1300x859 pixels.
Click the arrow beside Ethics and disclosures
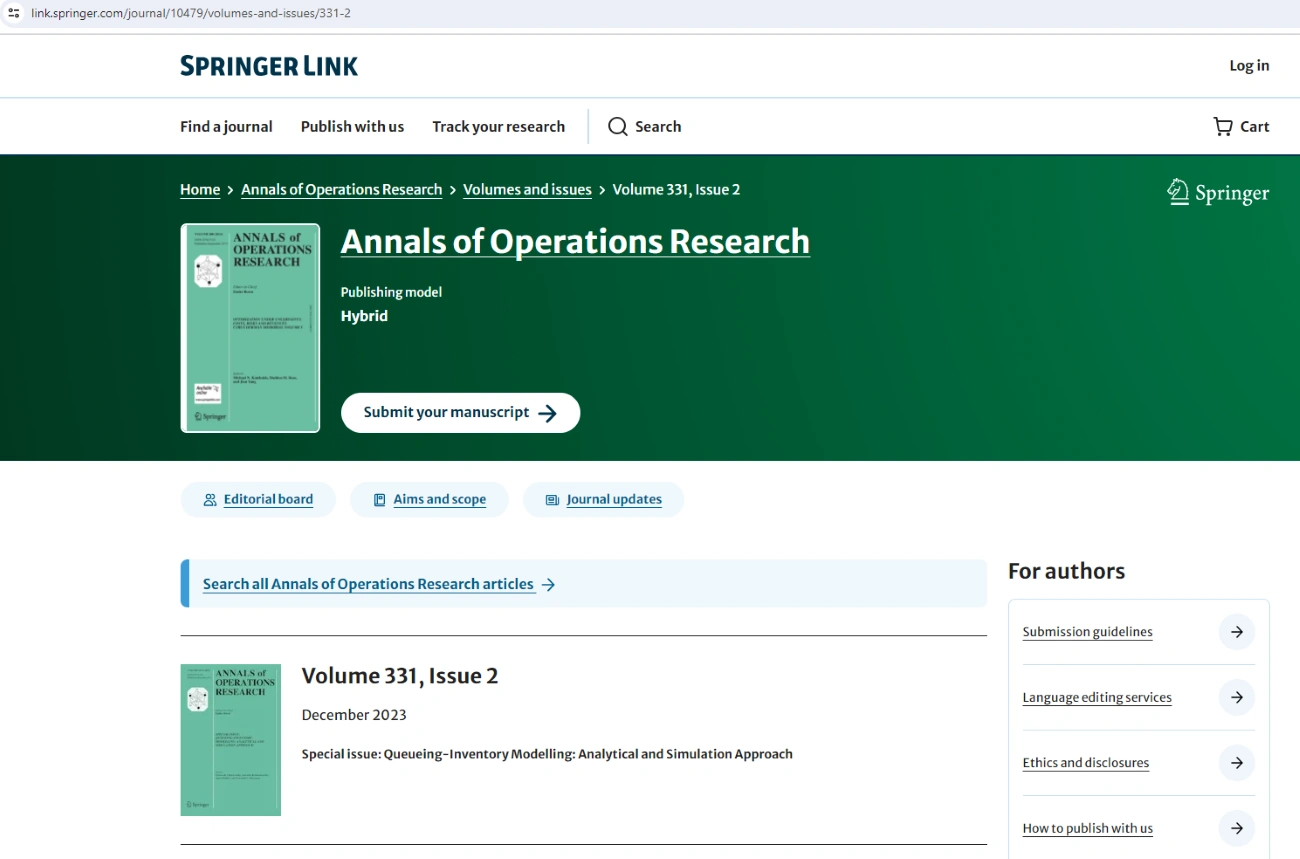click(x=1237, y=763)
